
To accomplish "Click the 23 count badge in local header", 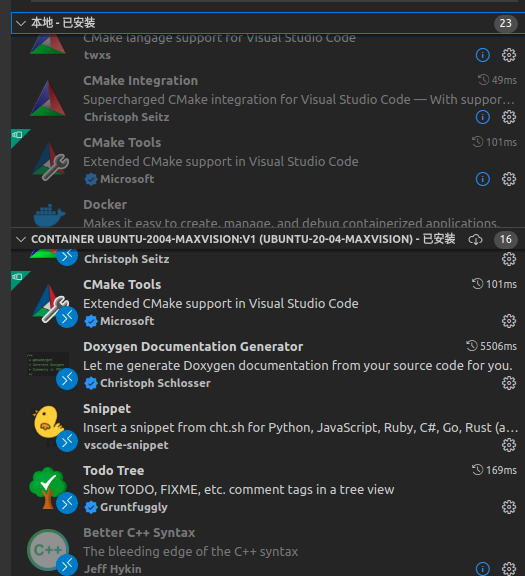I will tap(506, 23).
